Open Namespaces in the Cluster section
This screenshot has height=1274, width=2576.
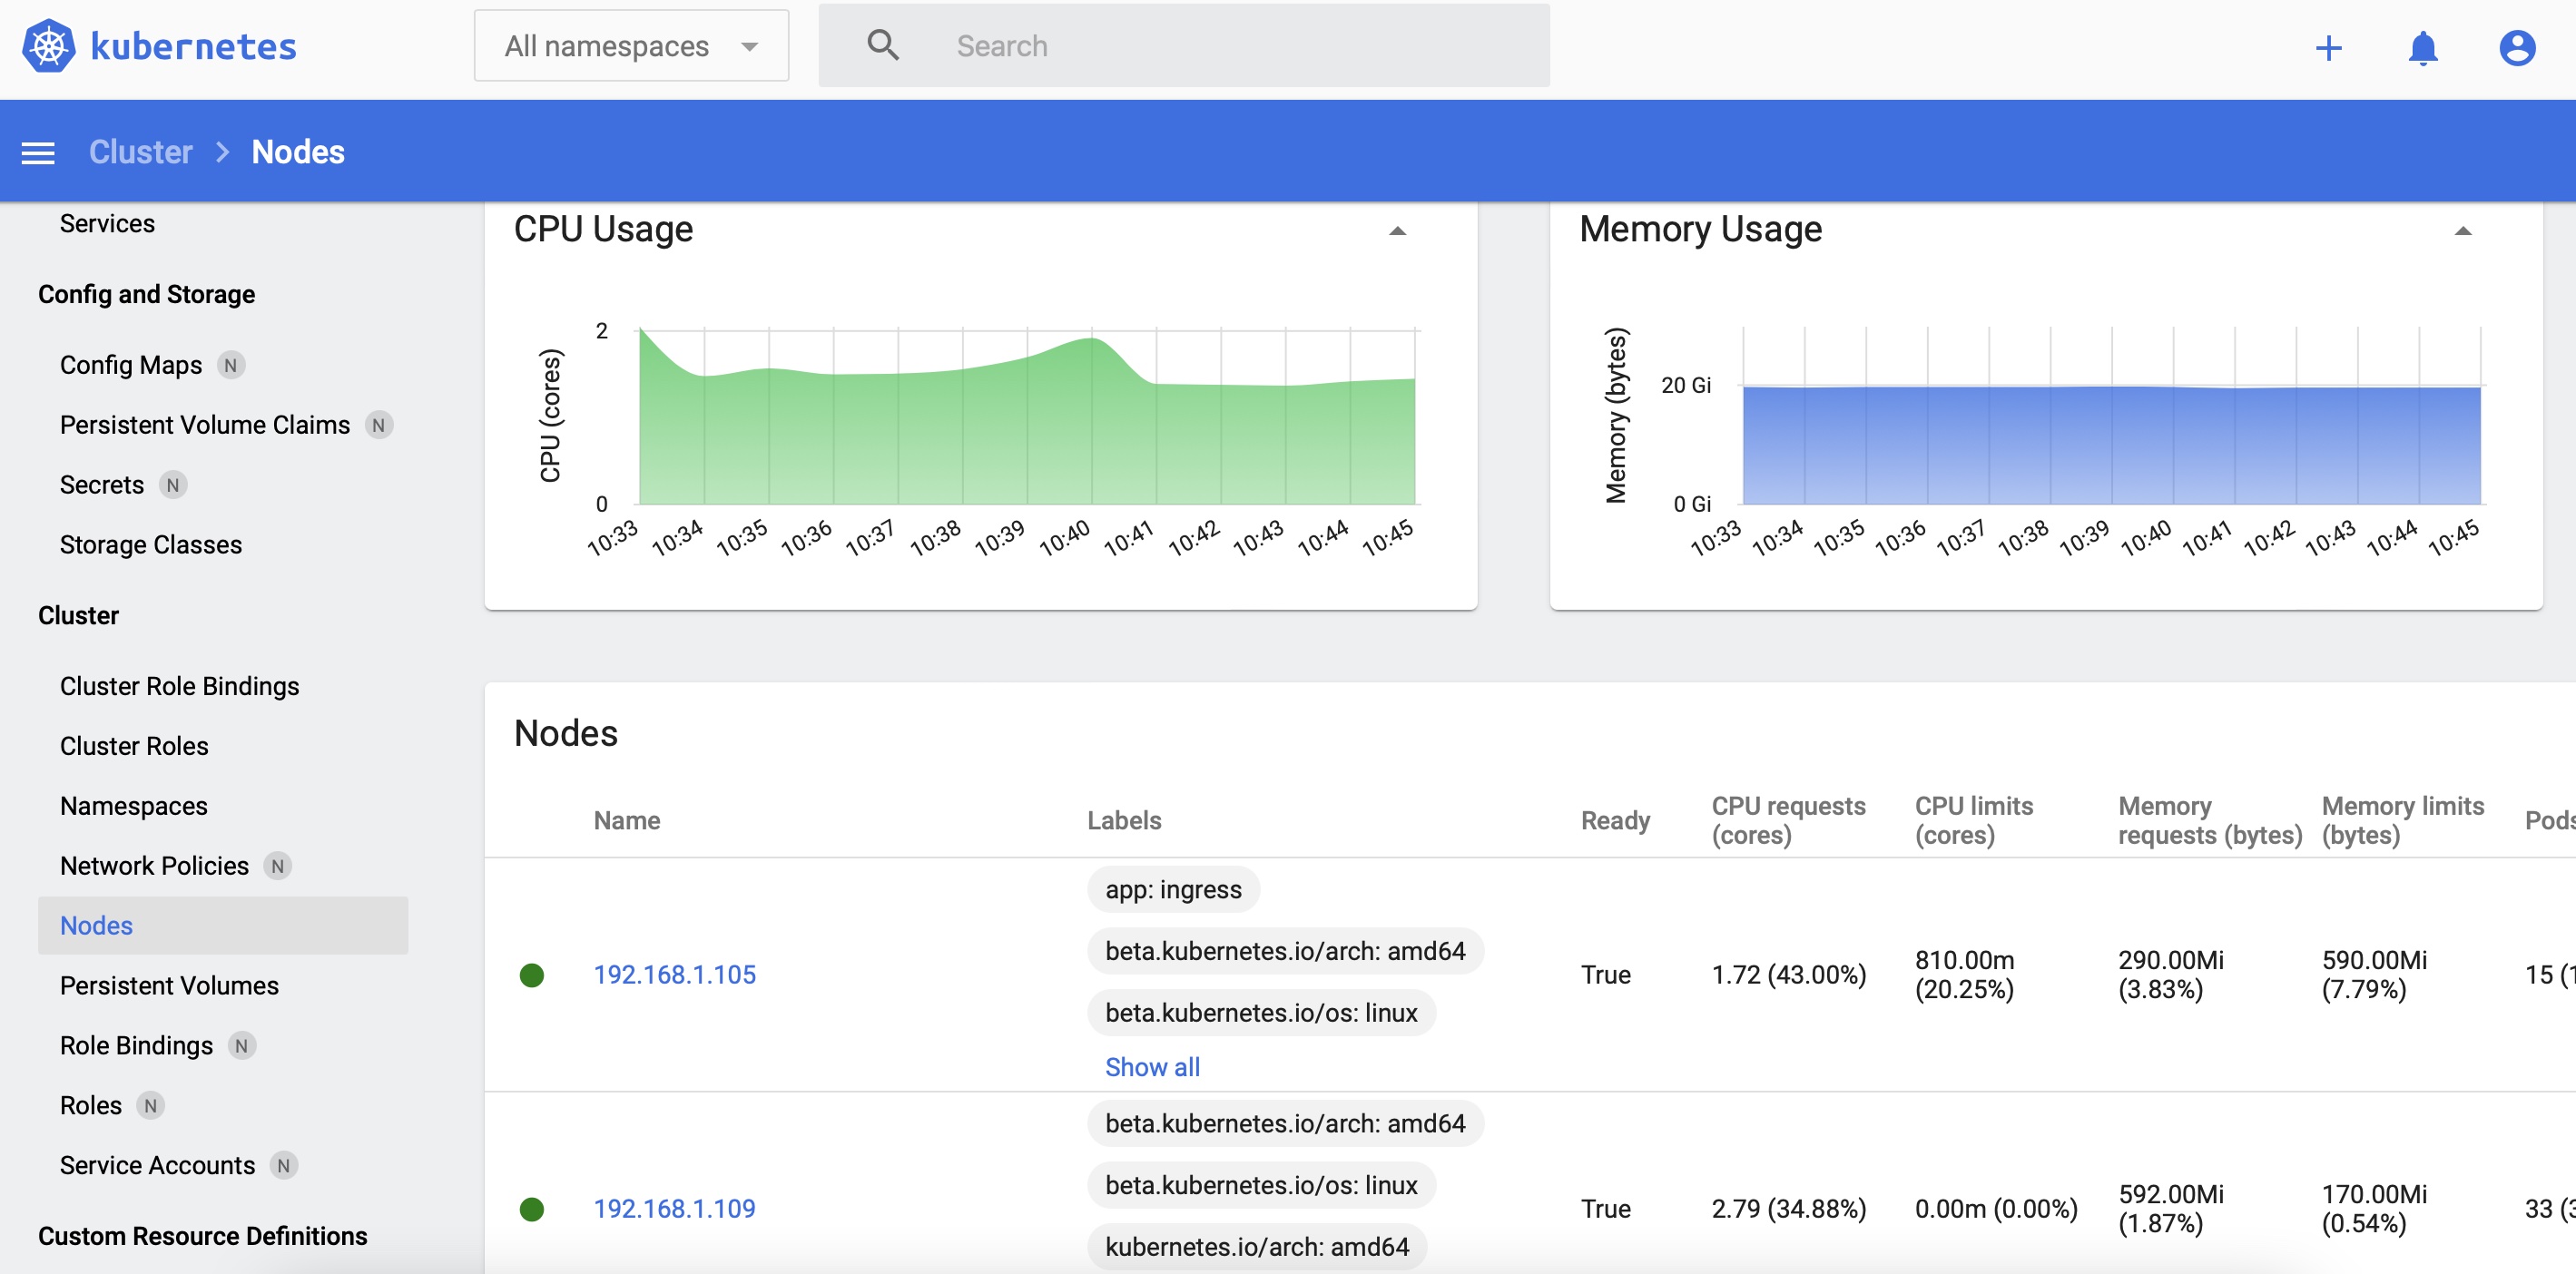pos(133,805)
